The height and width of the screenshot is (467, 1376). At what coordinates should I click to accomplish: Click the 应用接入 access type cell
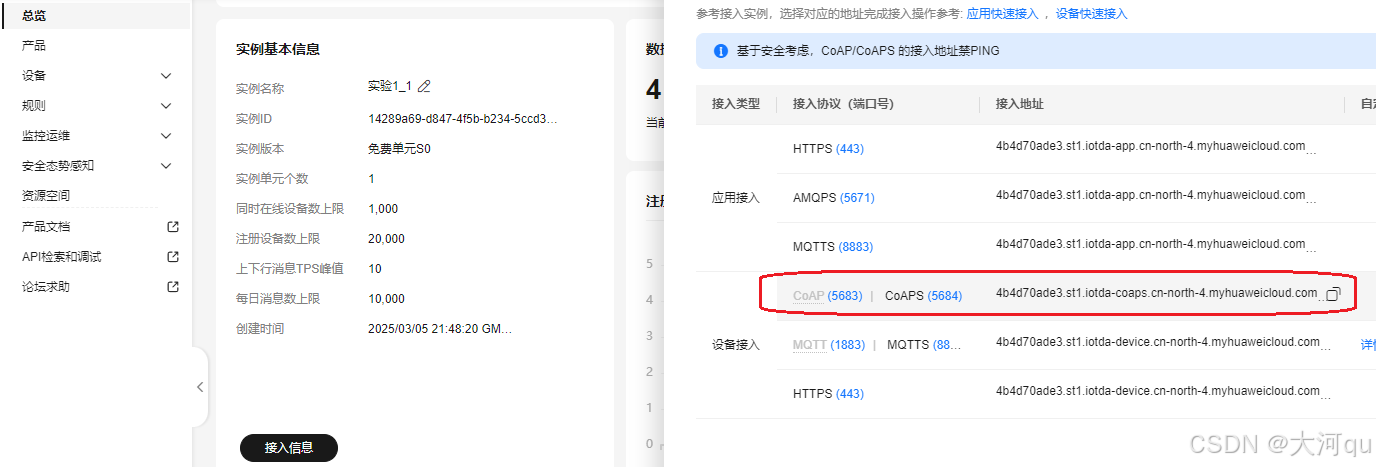pyautogui.click(x=736, y=198)
